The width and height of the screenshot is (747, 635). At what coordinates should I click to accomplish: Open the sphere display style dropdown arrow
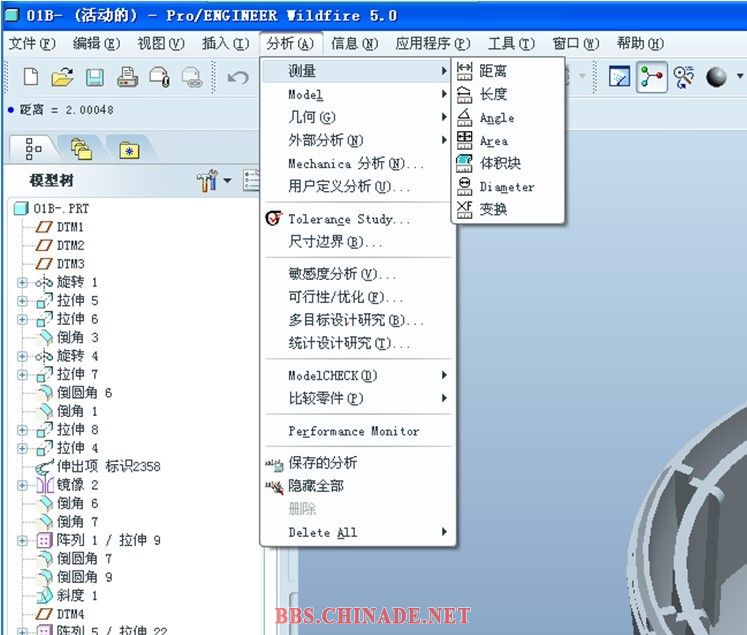click(739, 76)
